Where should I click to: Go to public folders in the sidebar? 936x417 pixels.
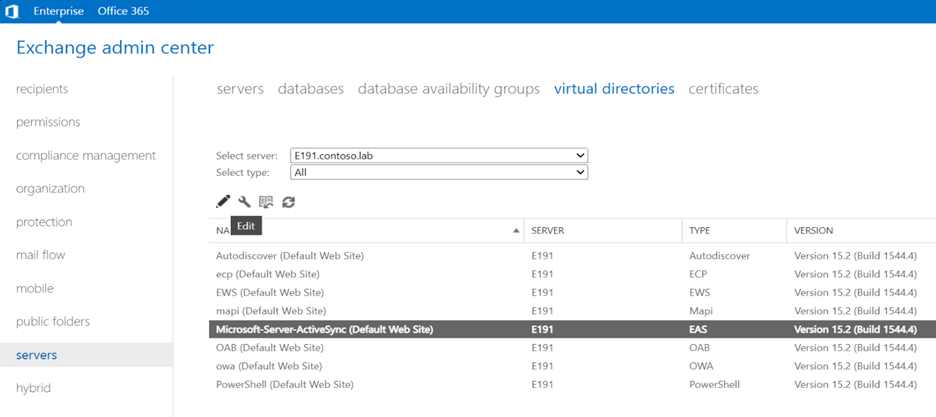[53, 322]
